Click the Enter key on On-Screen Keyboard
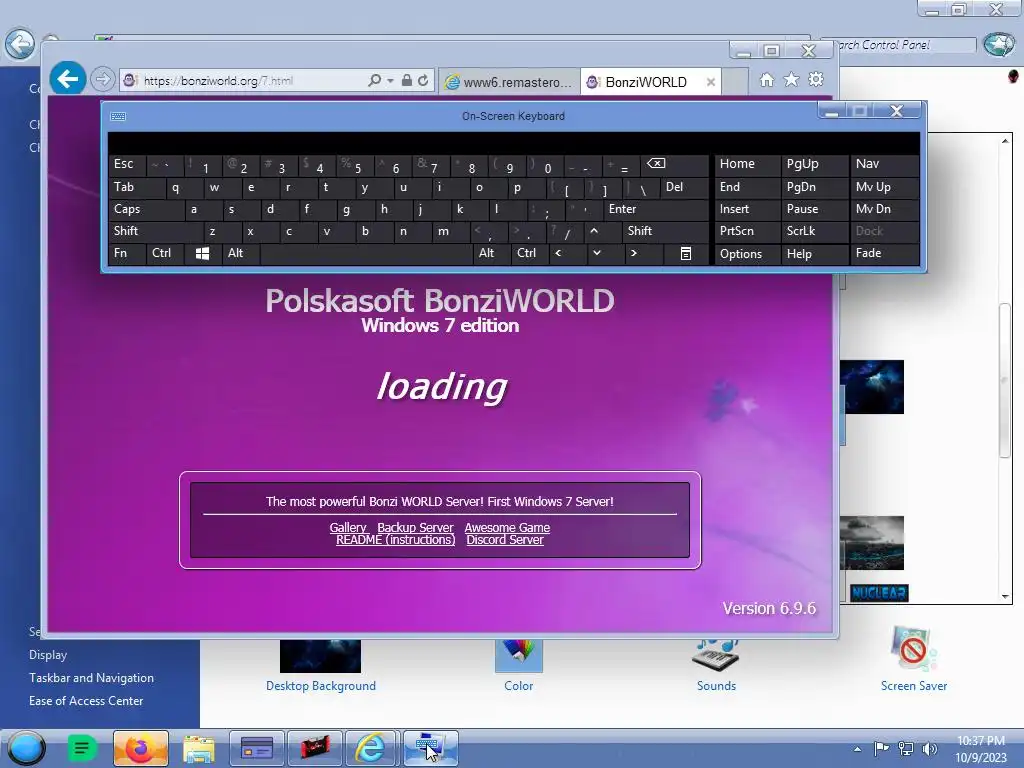 pos(656,209)
